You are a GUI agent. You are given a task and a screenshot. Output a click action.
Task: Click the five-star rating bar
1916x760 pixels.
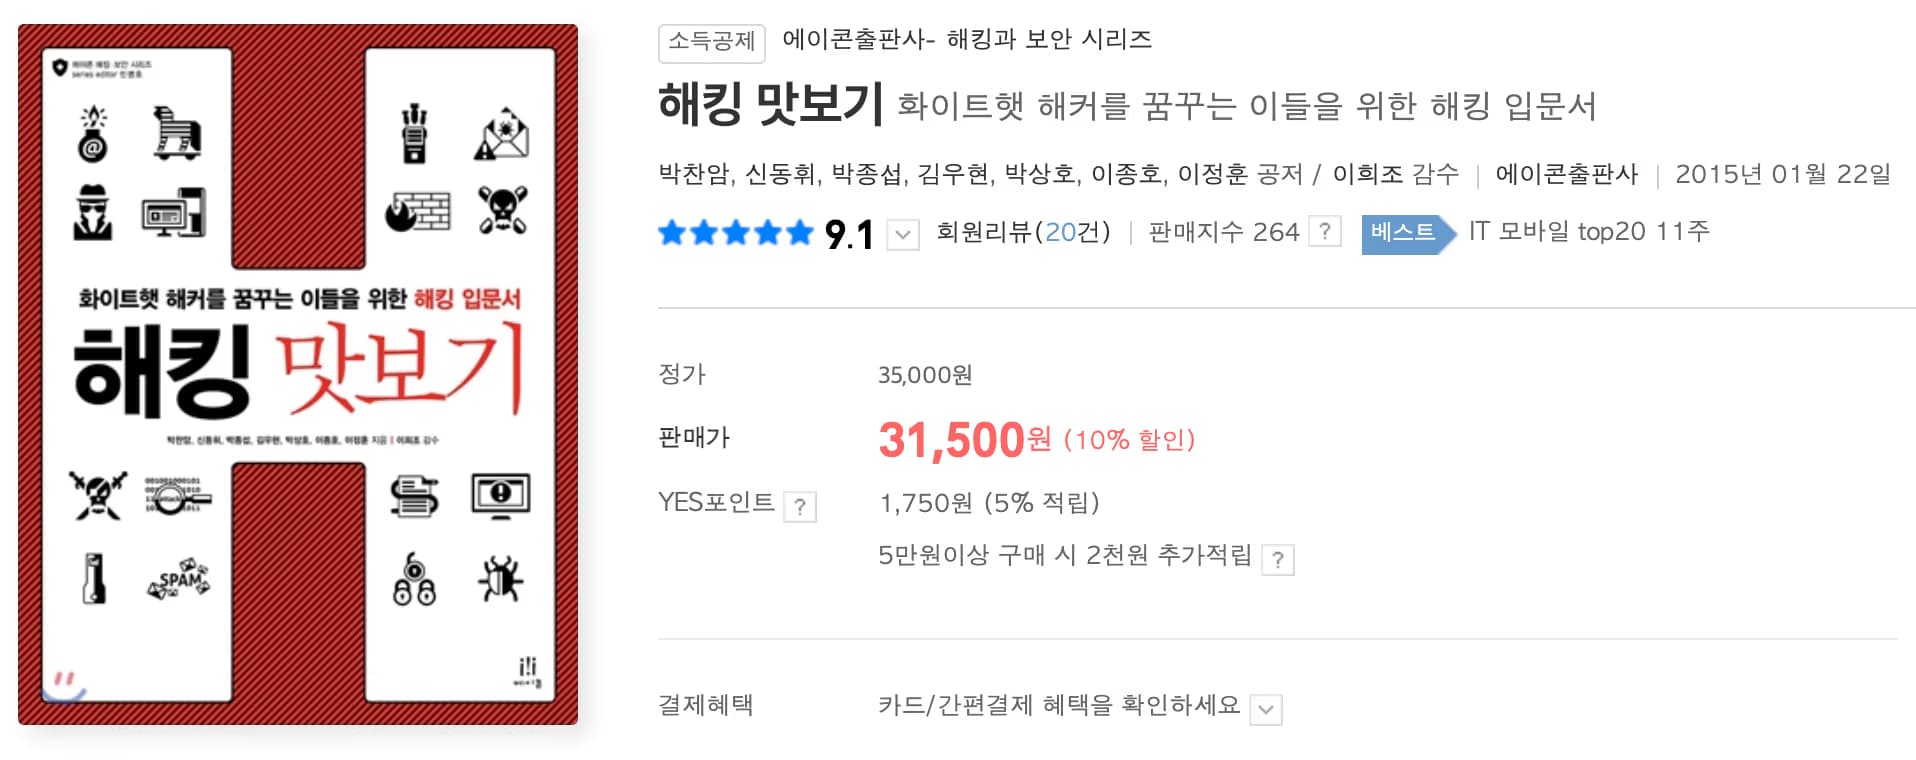tap(734, 231)
